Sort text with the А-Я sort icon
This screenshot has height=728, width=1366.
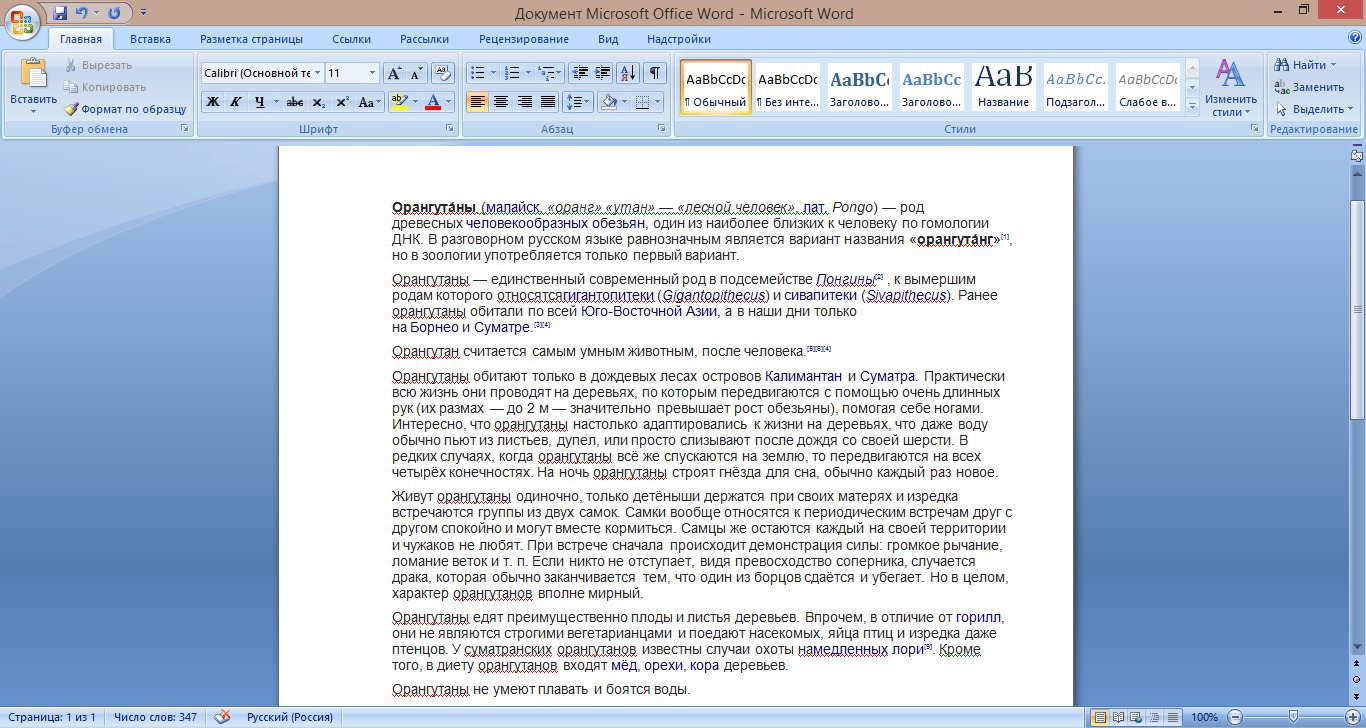coord(628,73)
